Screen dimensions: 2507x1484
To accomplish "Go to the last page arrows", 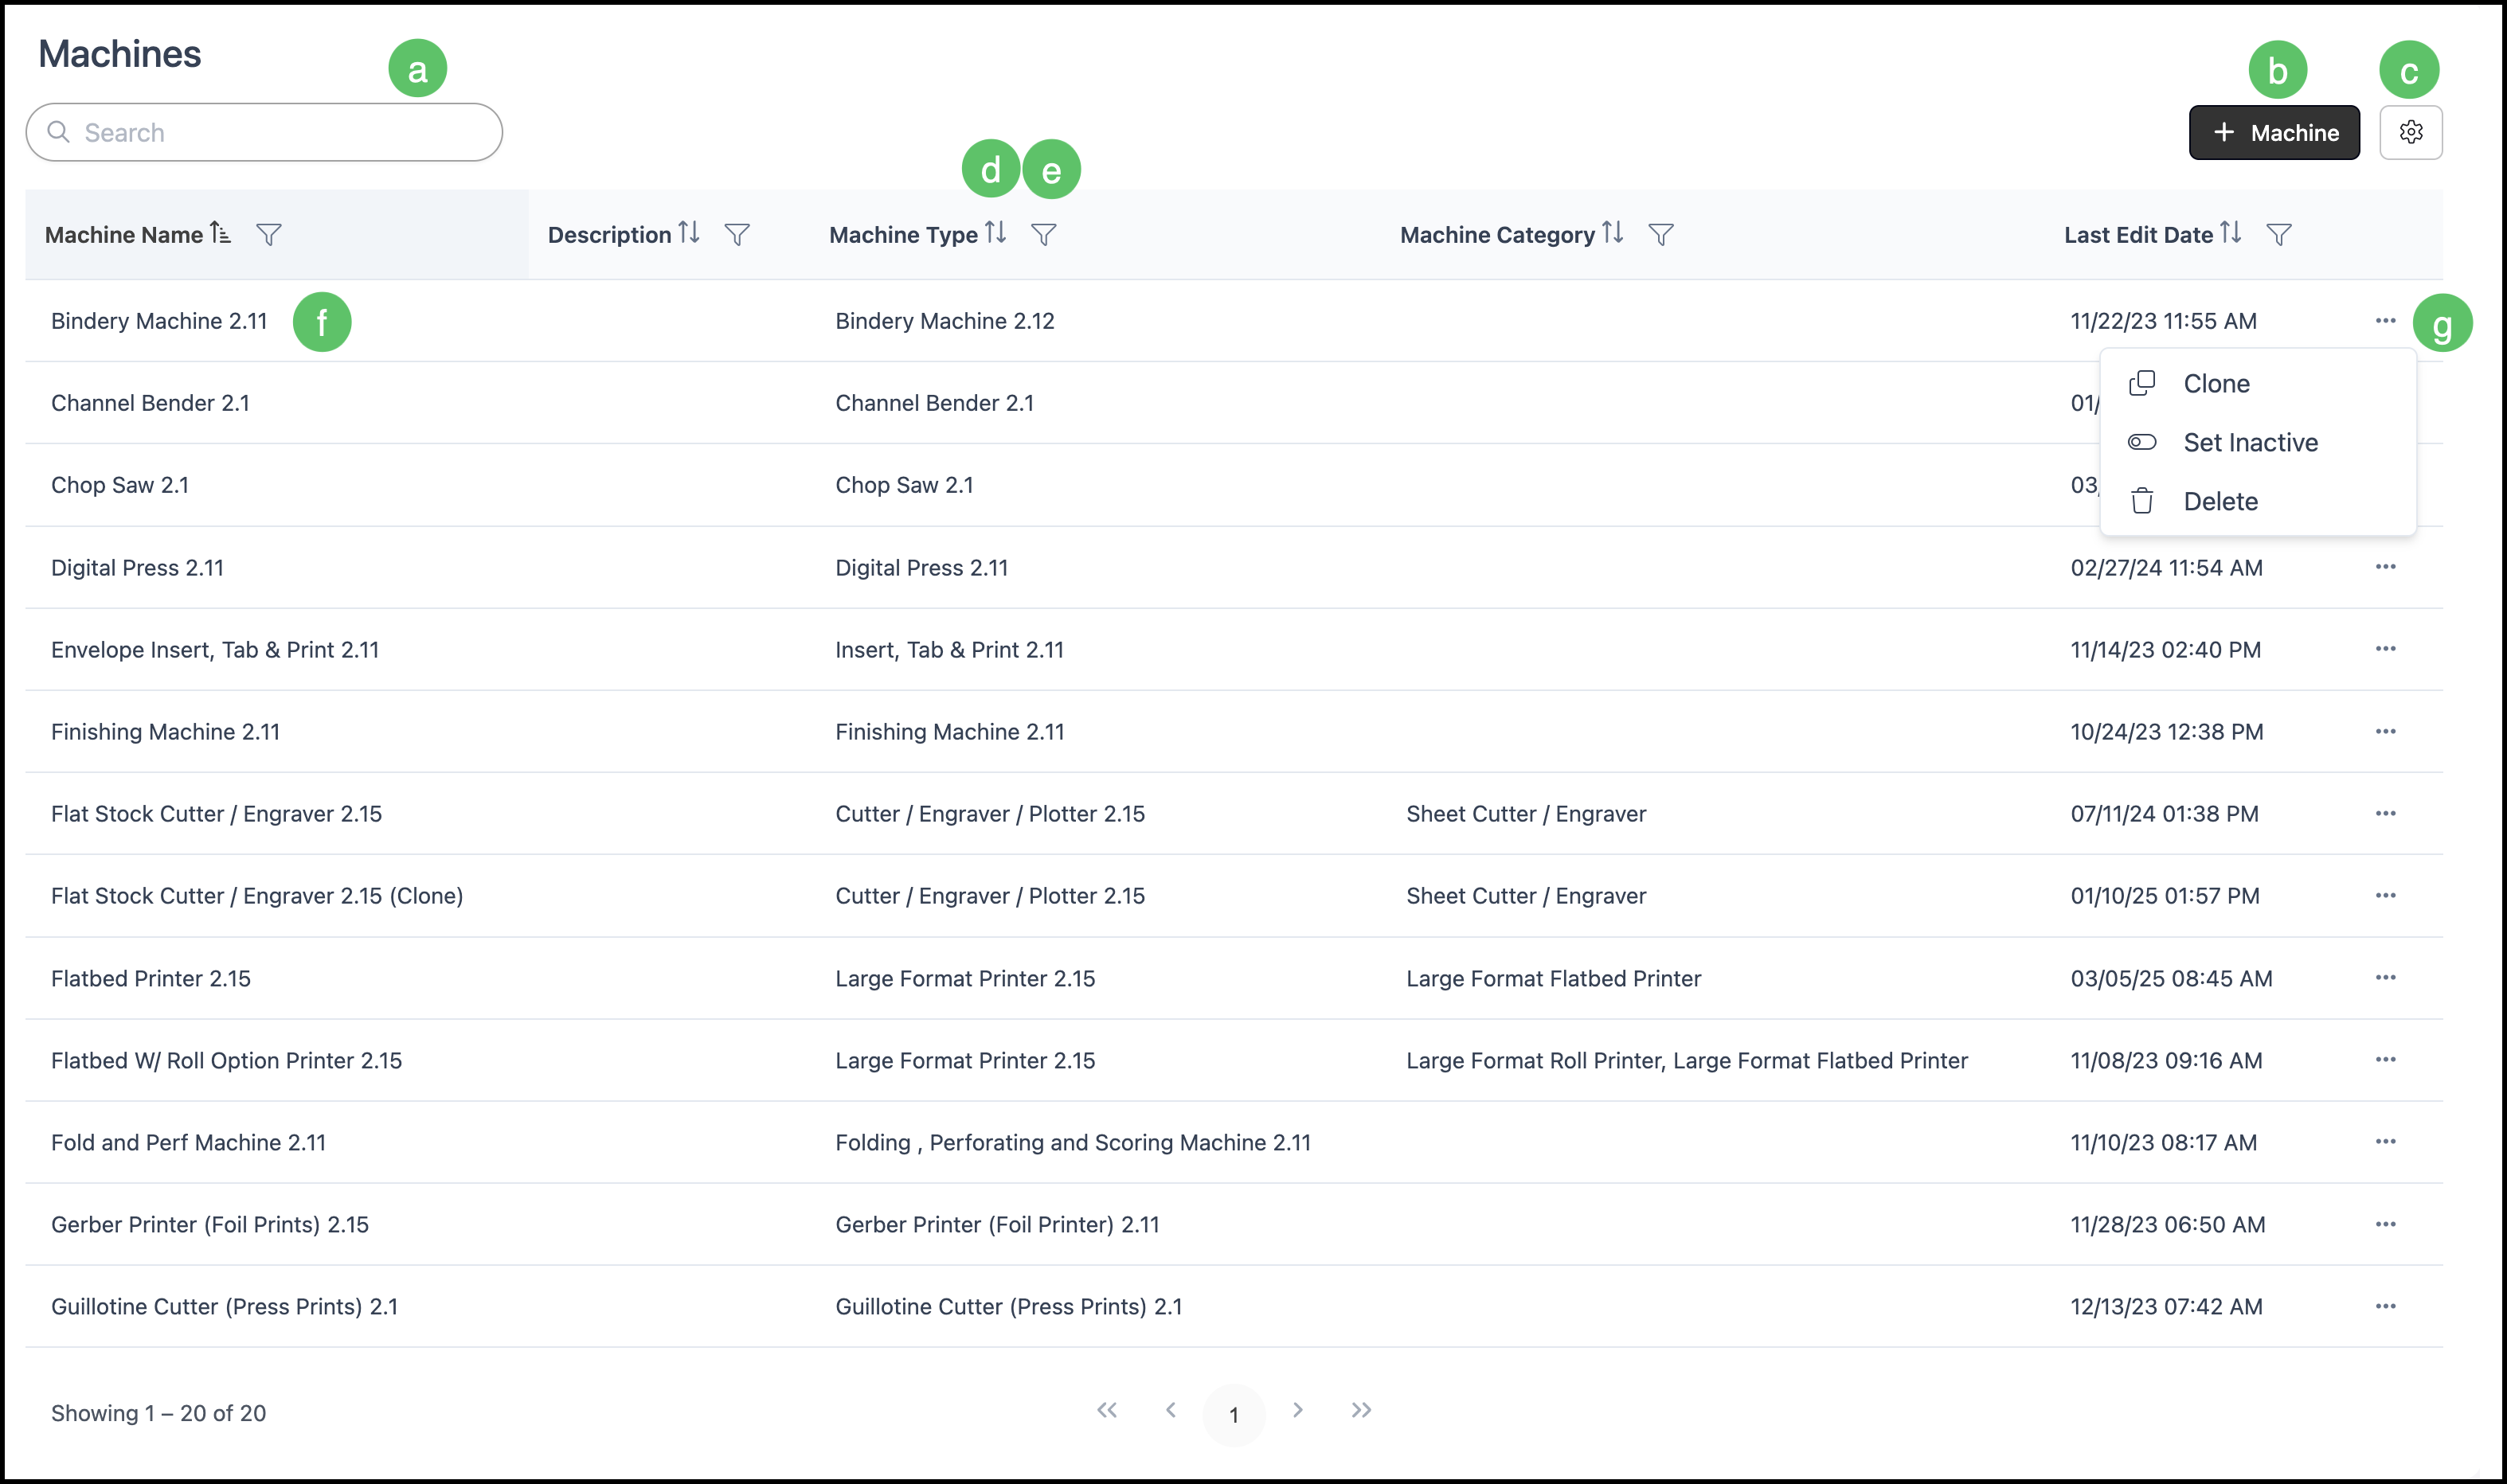I will [1361, 1411].
